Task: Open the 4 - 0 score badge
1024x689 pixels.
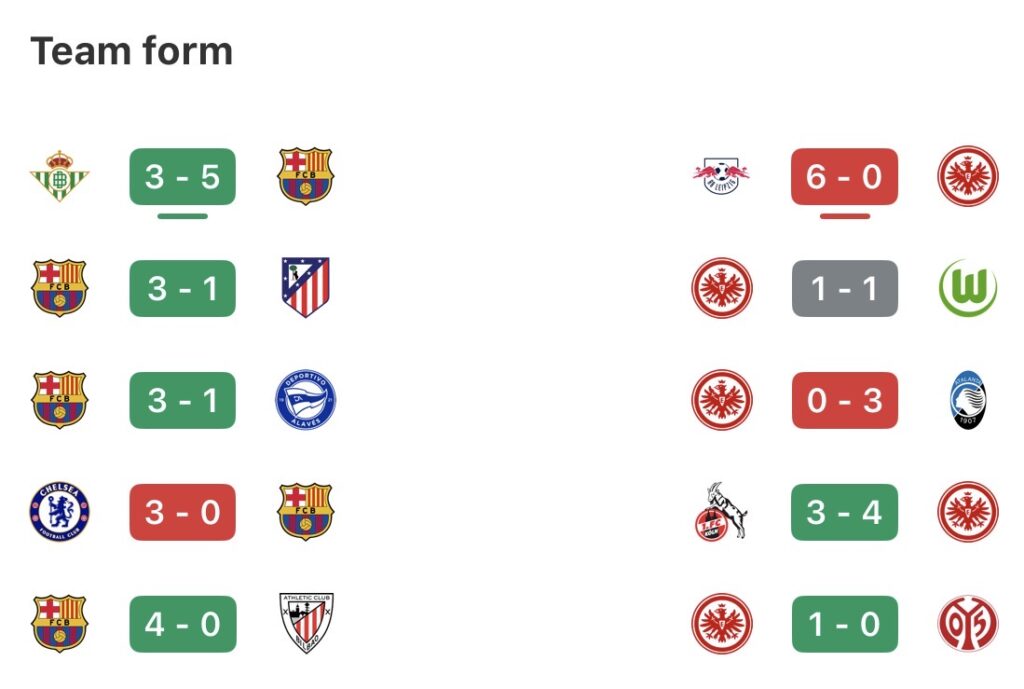Action: pyautogui.click(x=182, y=624)
